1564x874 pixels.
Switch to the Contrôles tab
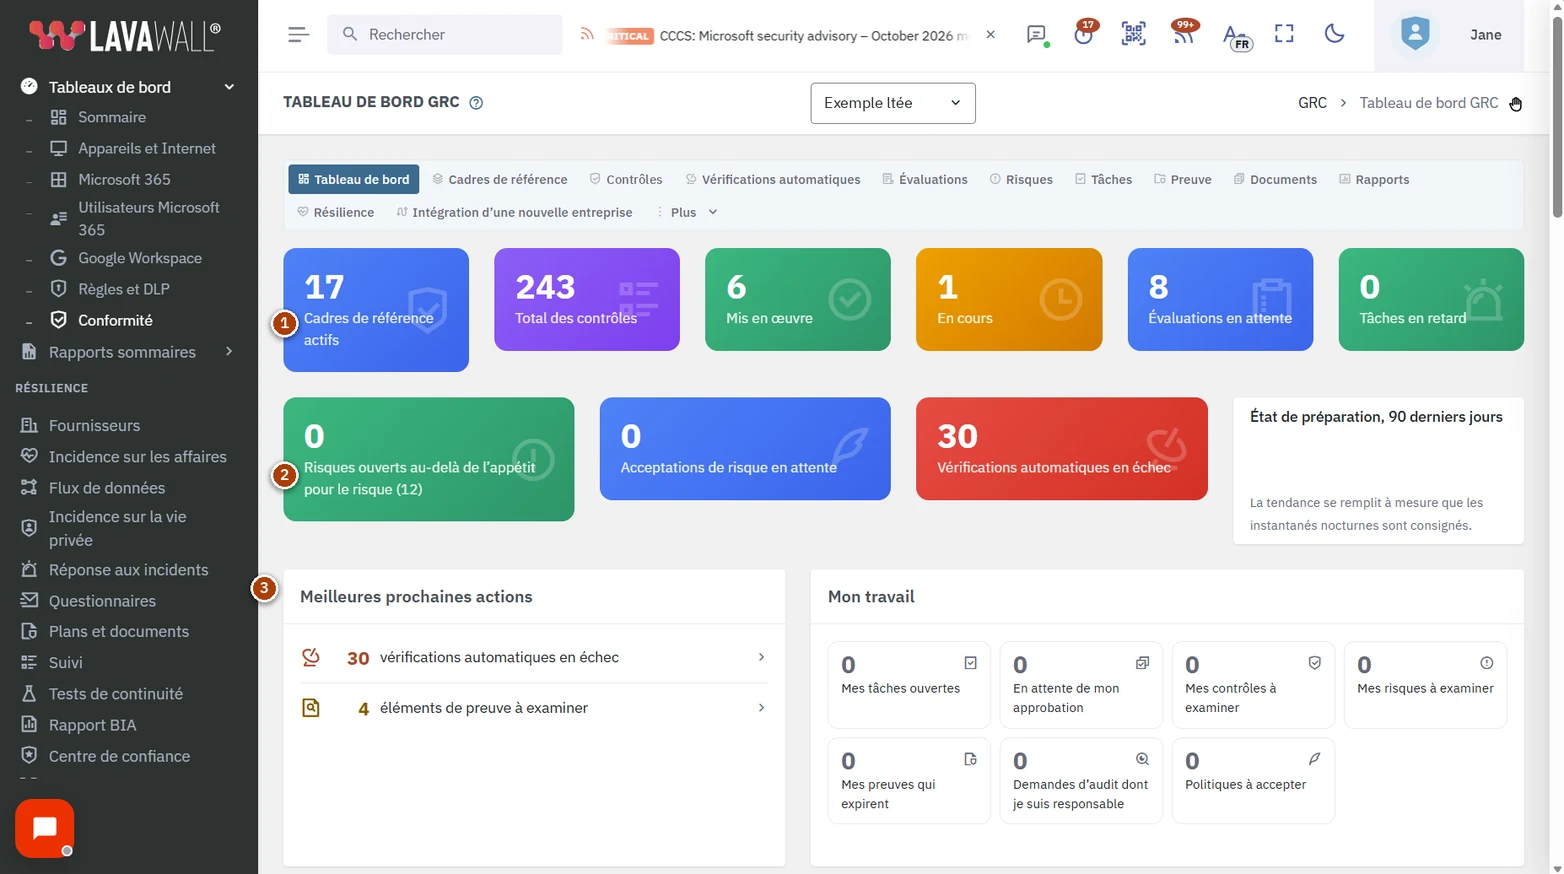(626, 179)
